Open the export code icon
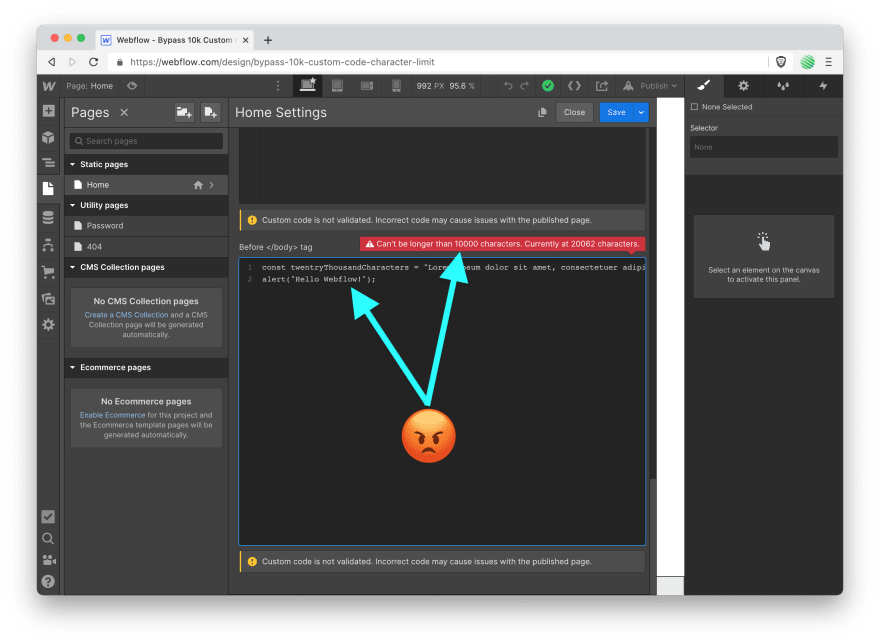The height and width of the screenshot is (644, 880). pyautogui.click(x=574, y=86)
